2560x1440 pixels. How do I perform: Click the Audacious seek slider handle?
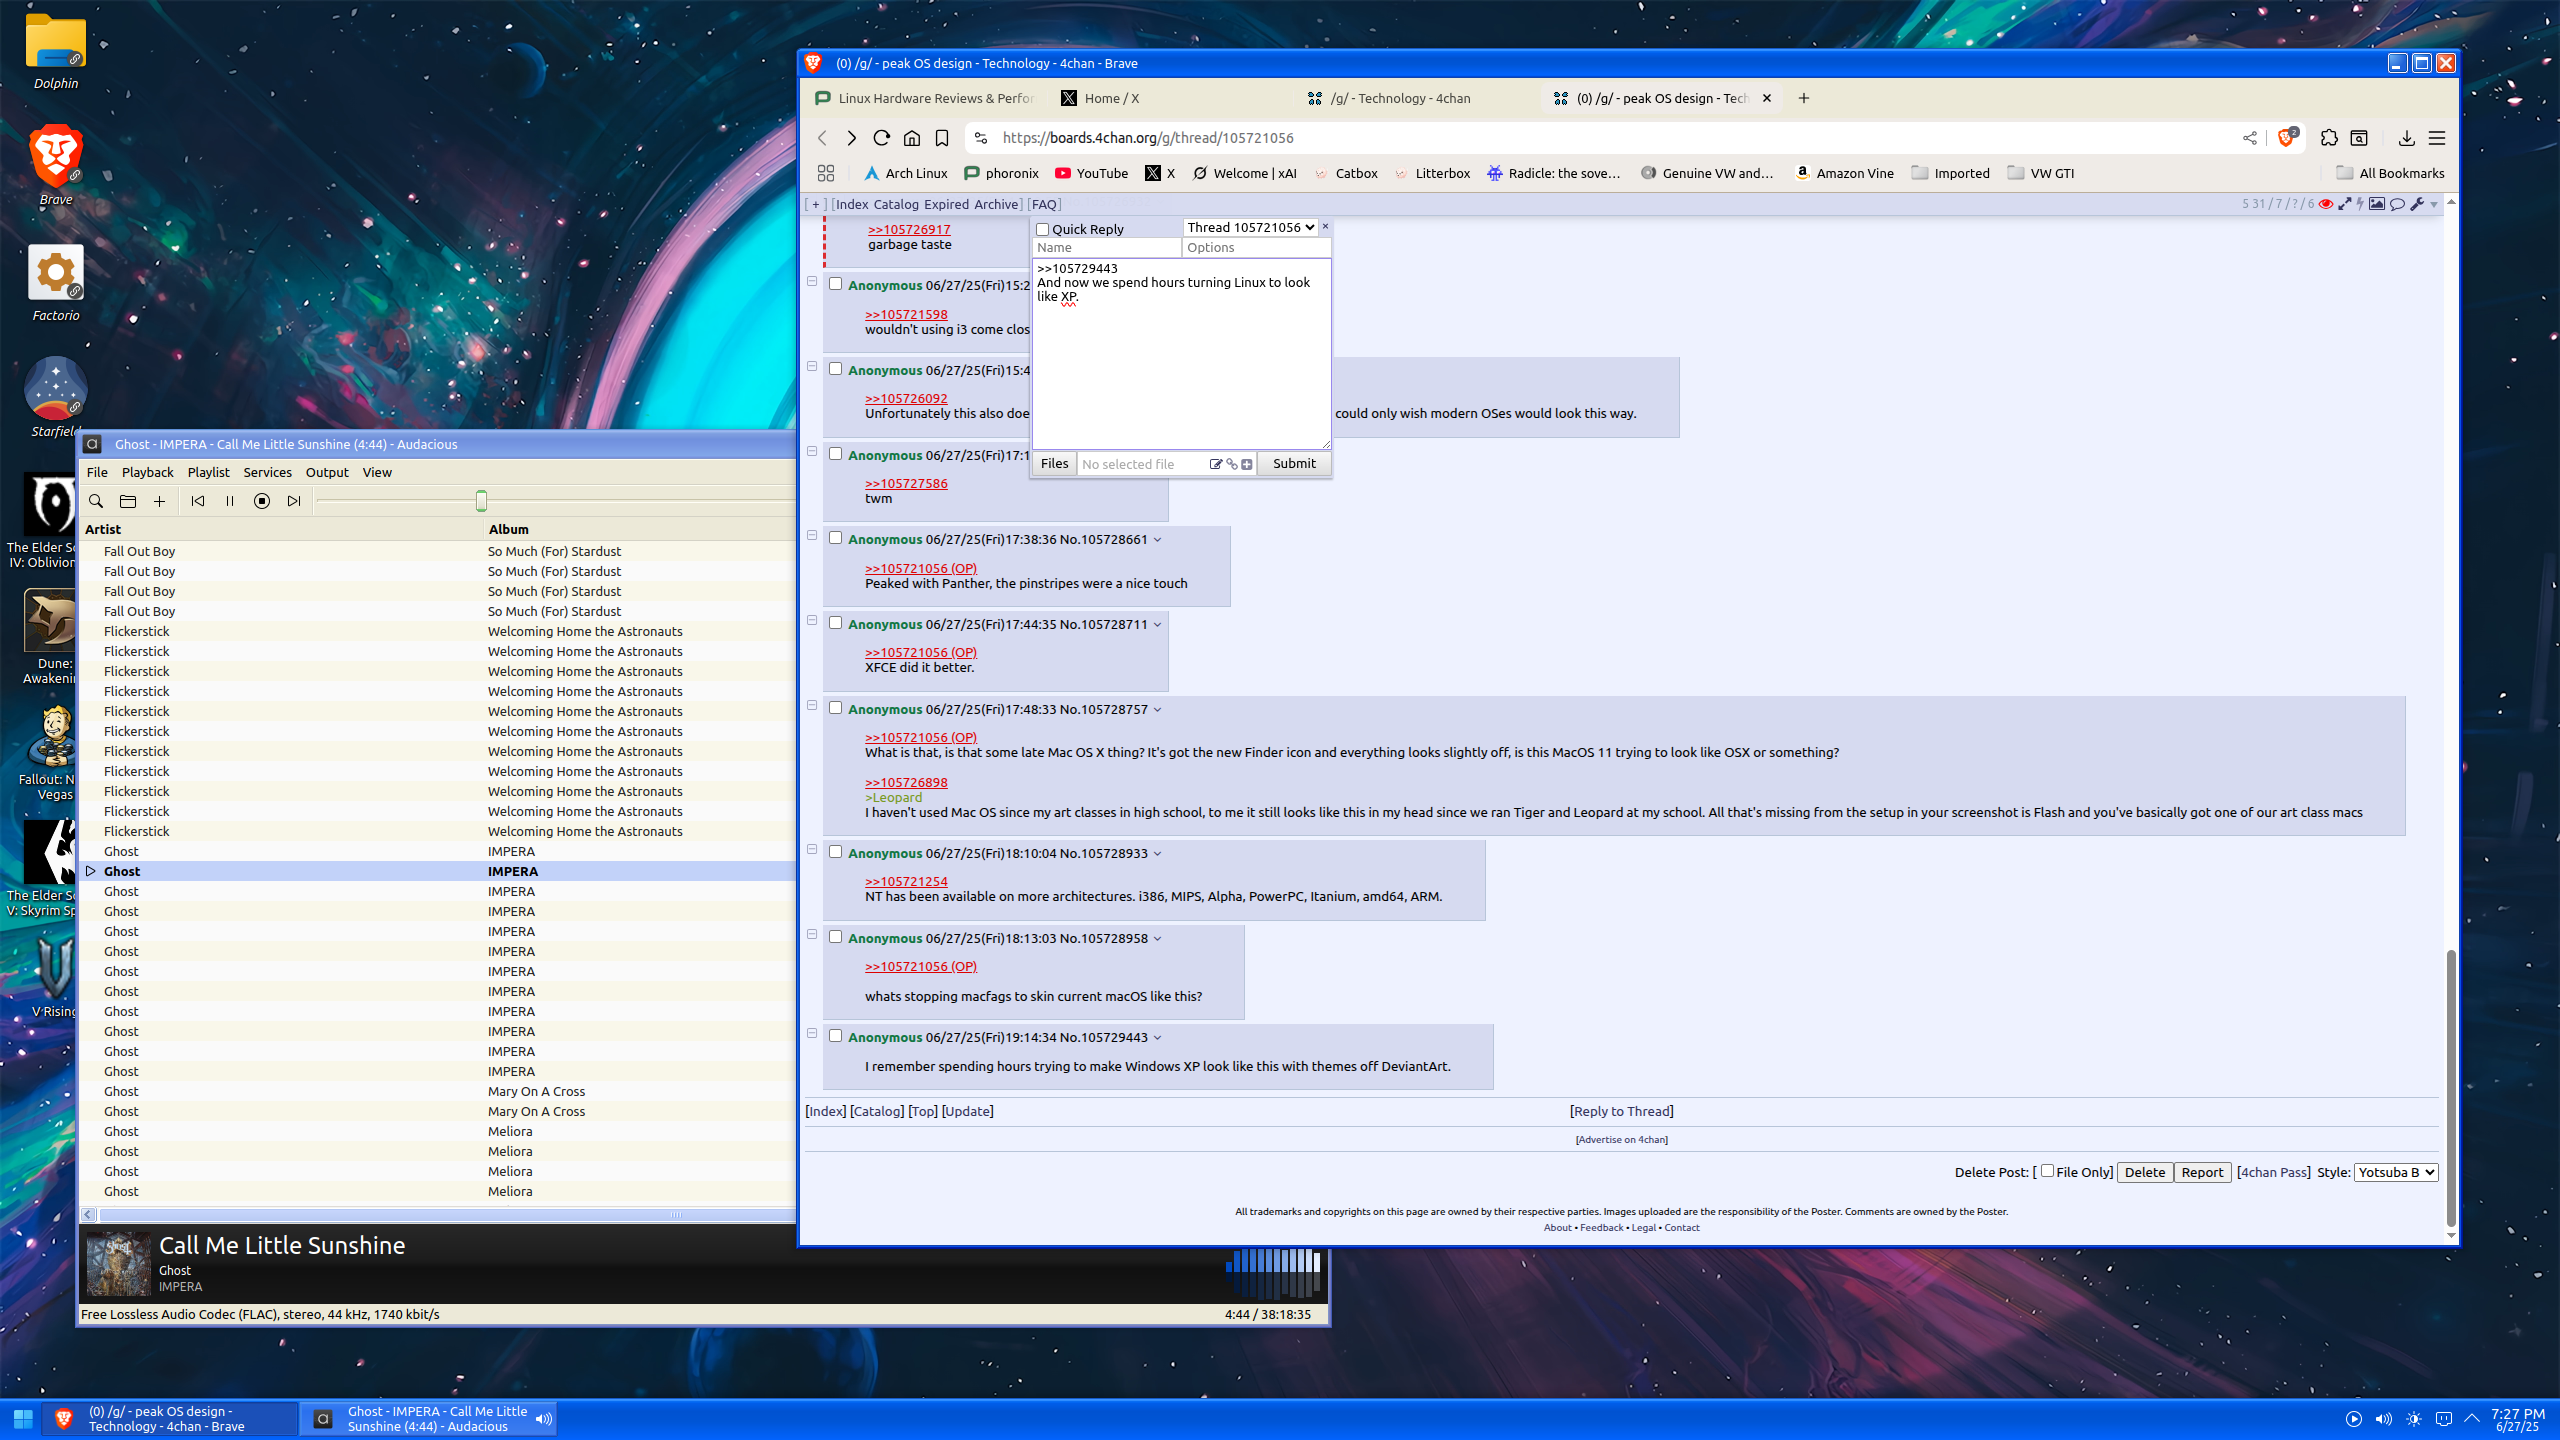pos(481,501)
